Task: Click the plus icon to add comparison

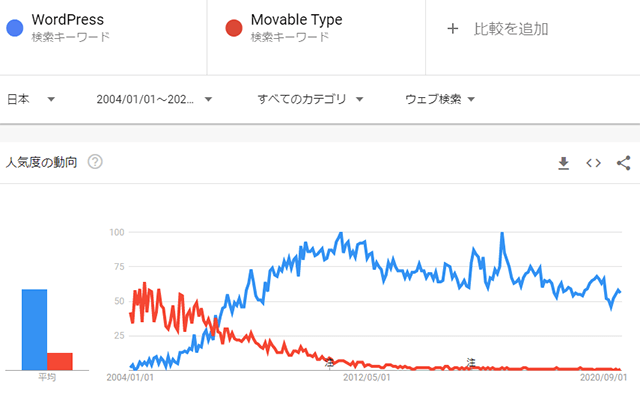Action: (x=452, y=29)
